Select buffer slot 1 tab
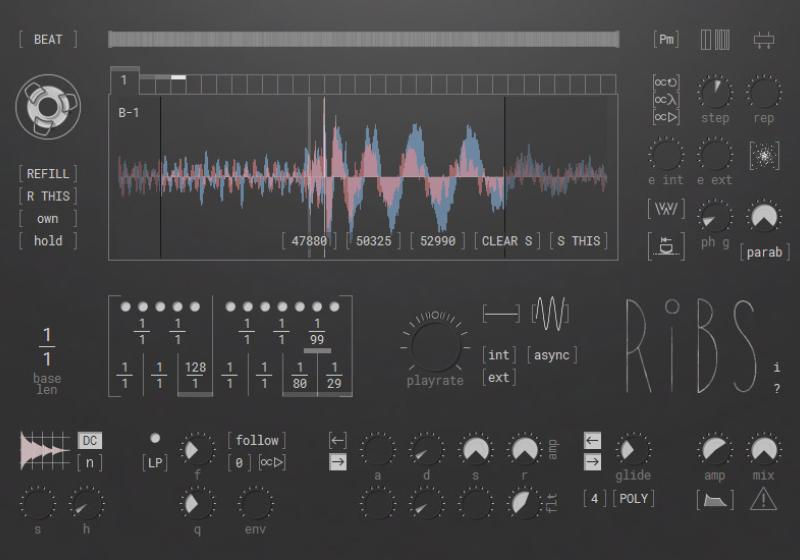Image resolution: width=800 pixels, height=560 pixels. [x=124, y=80]
